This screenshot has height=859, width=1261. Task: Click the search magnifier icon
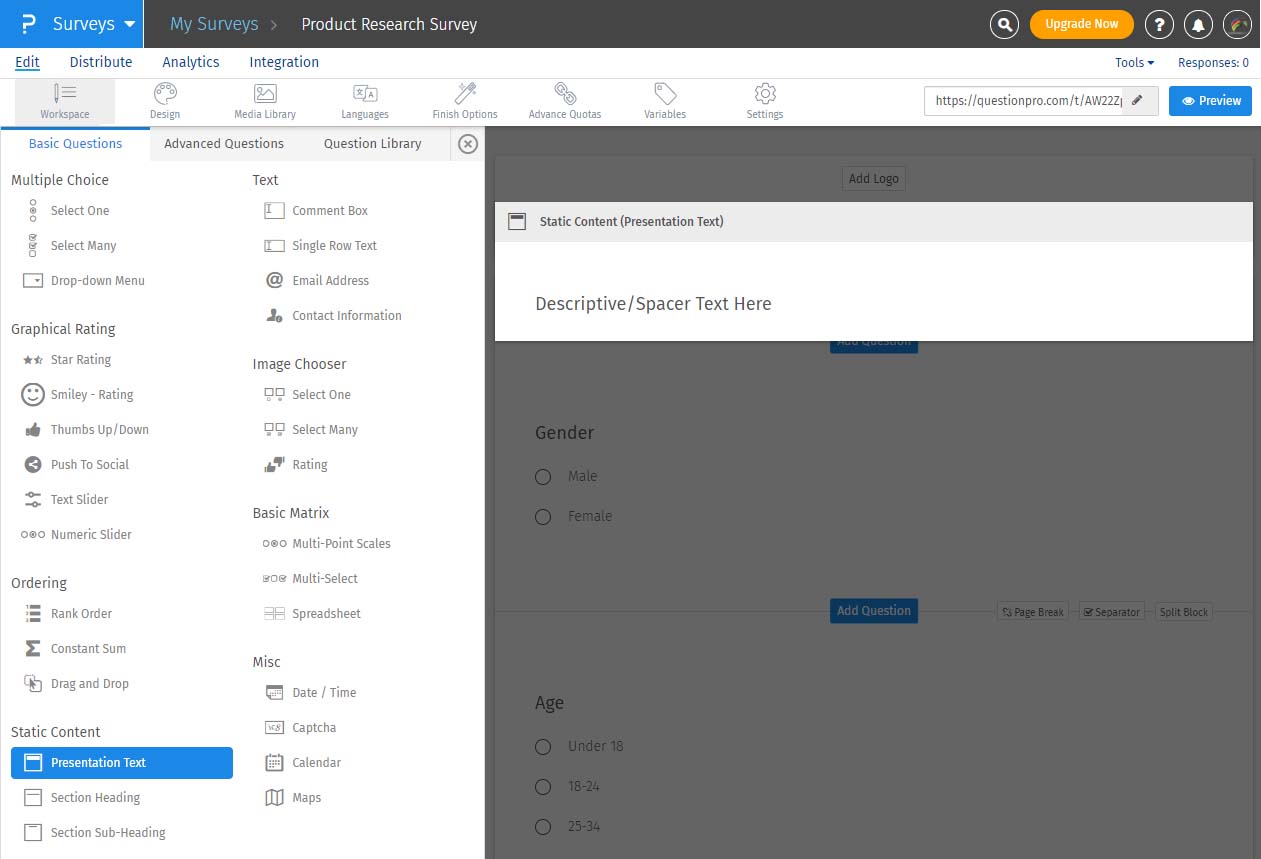coord(1004,24)
